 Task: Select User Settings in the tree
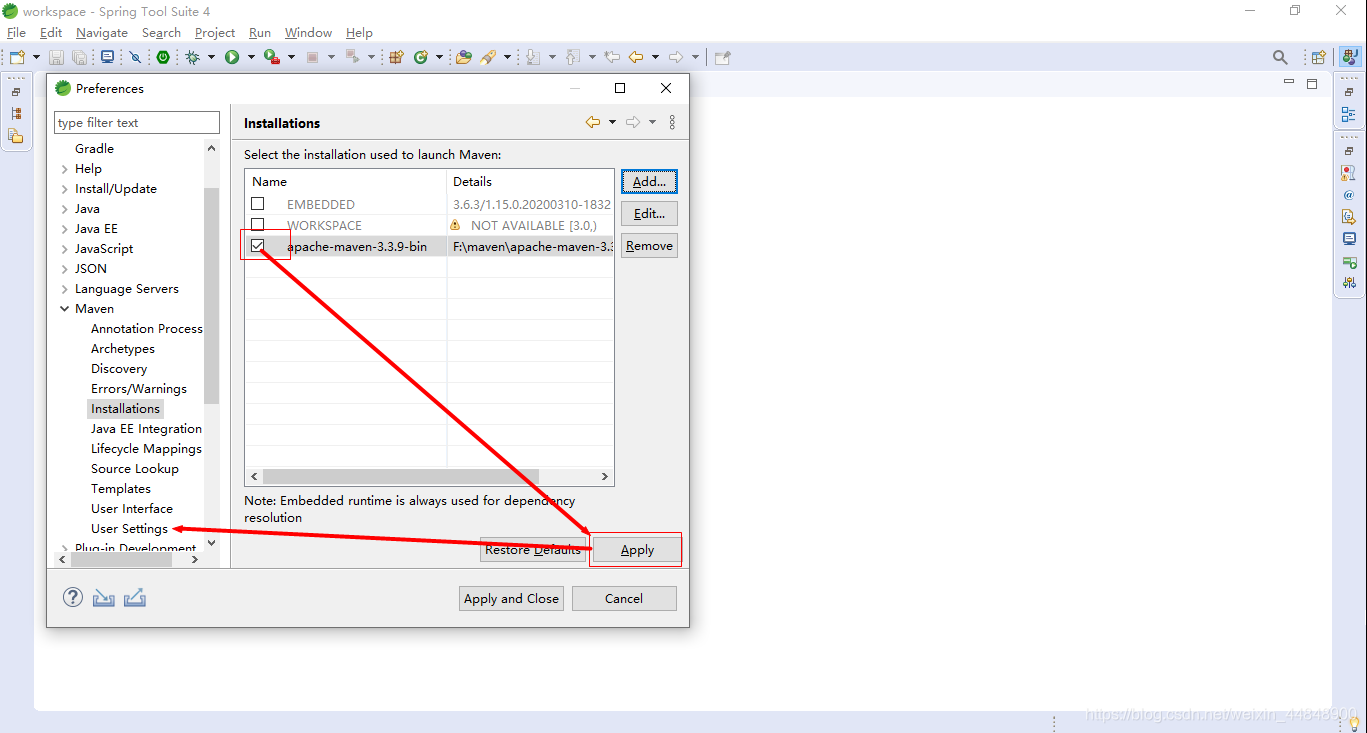pos(129,529)
